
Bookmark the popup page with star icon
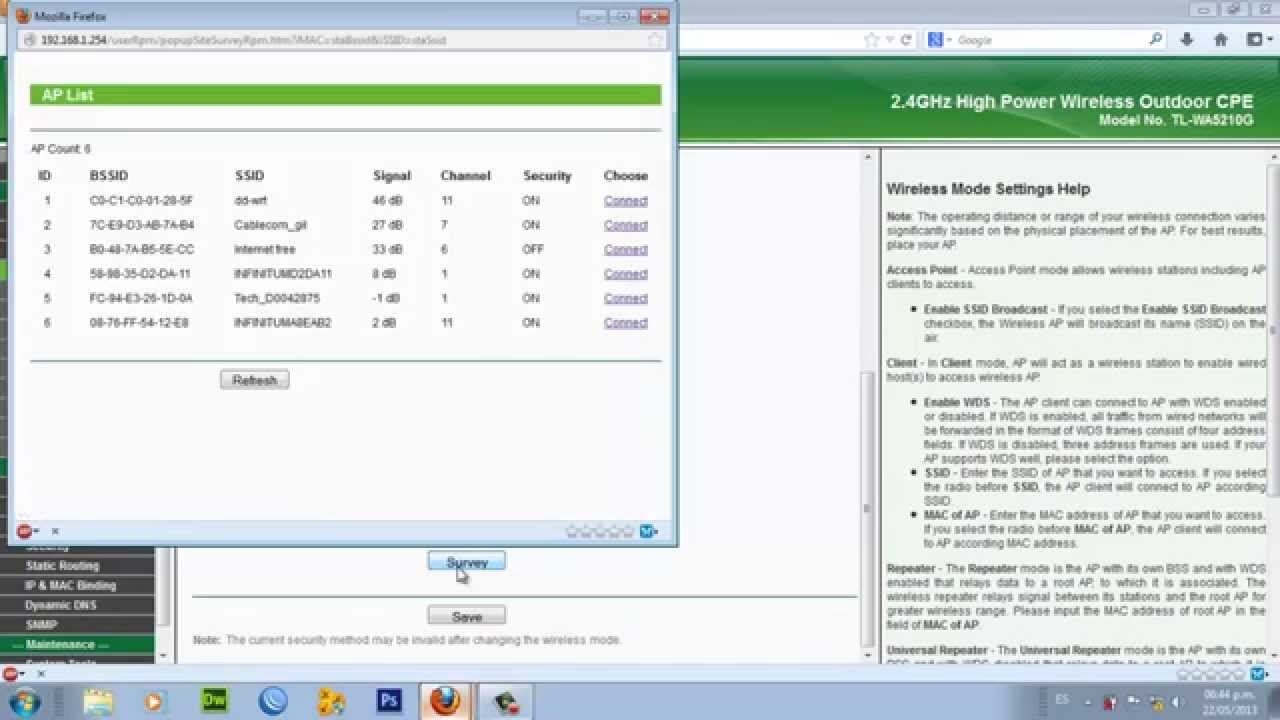(x=655, y=40)
